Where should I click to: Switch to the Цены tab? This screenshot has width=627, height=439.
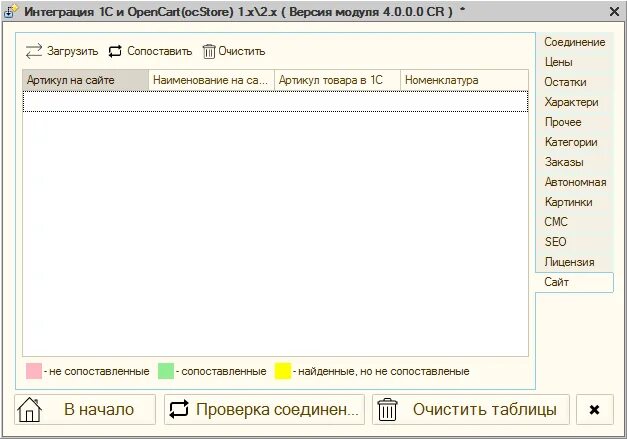coord(574,62)
